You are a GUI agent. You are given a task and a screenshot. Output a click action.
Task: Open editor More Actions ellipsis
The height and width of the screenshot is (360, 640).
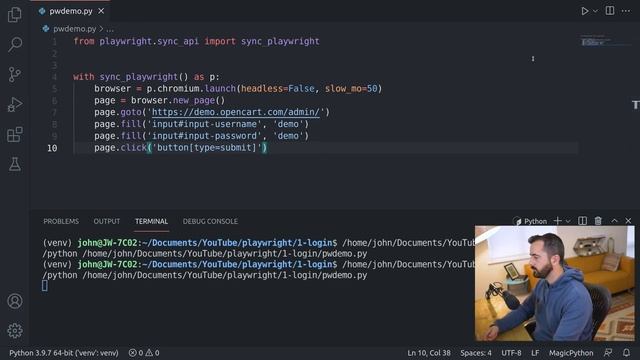coord(626,11)
